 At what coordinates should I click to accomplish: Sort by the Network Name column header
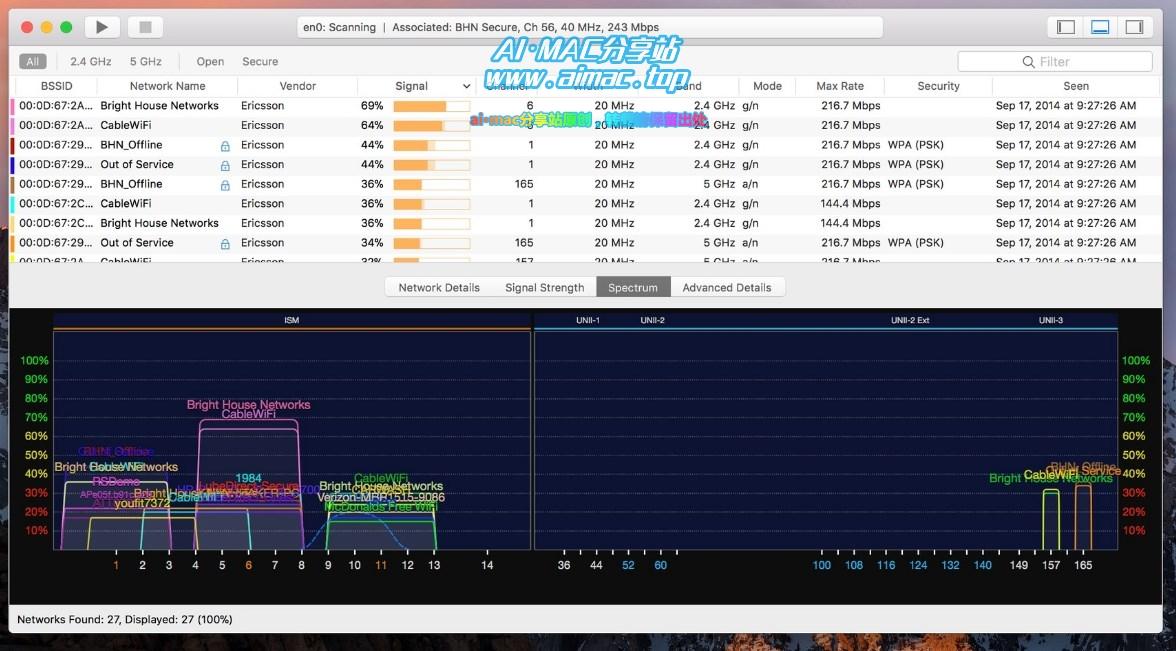(x=167, y=86)
